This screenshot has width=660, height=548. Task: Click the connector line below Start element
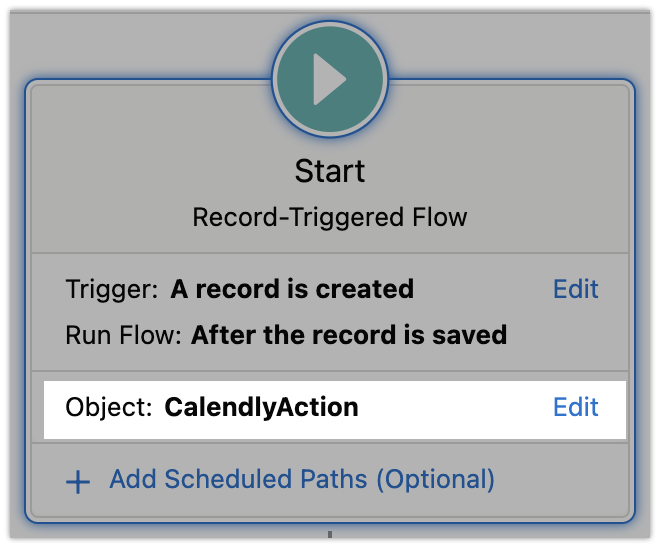click(329, 535)
